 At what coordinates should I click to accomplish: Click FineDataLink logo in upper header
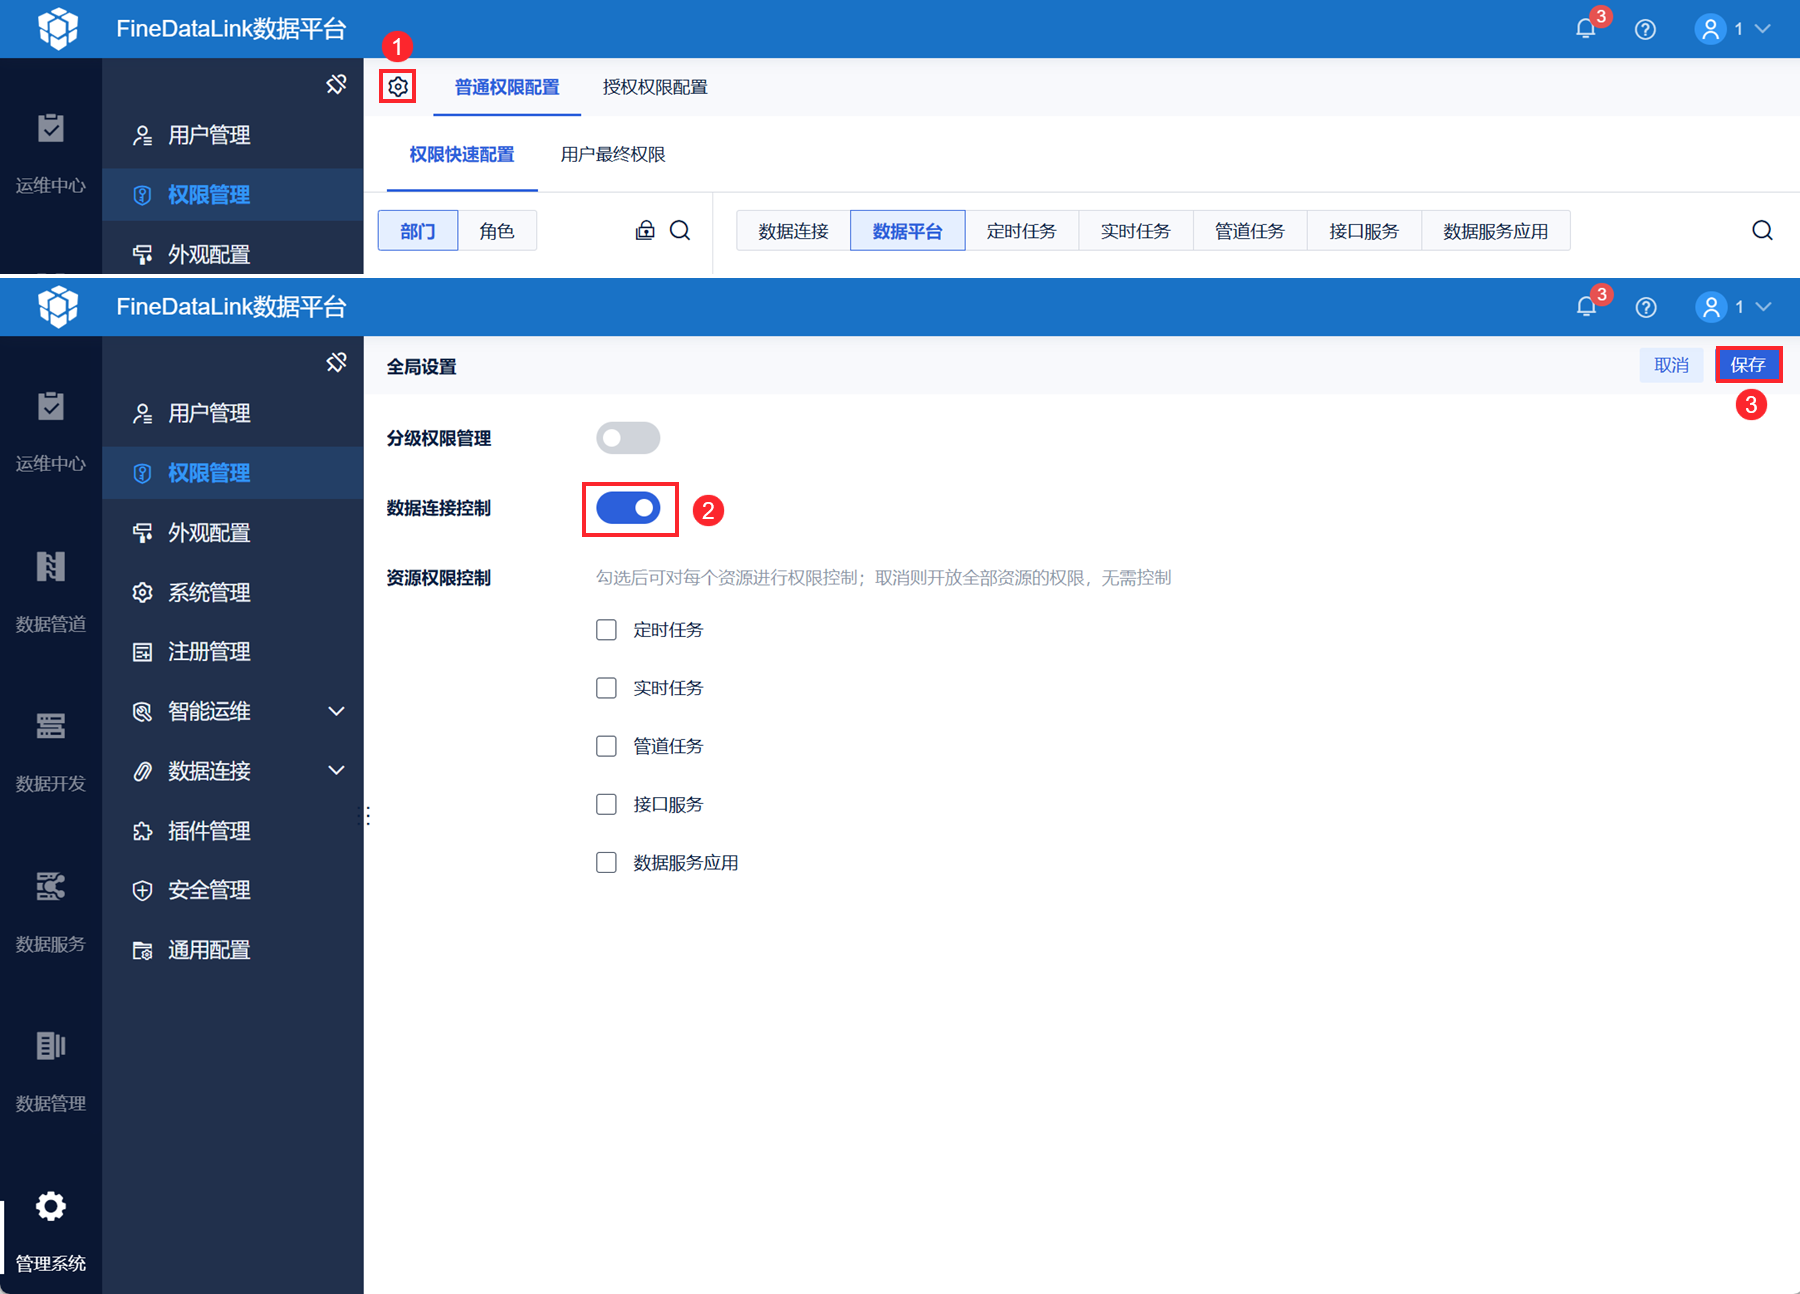point(58,28)
